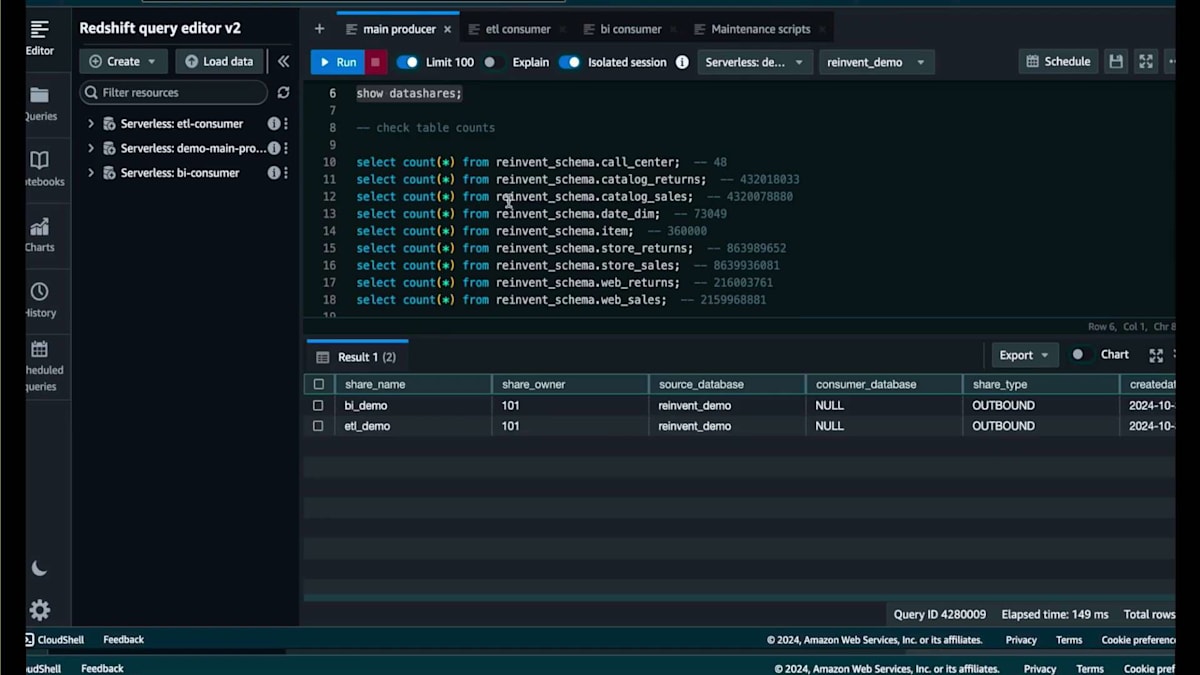Close the bi consumer tab

coord(673,30)
